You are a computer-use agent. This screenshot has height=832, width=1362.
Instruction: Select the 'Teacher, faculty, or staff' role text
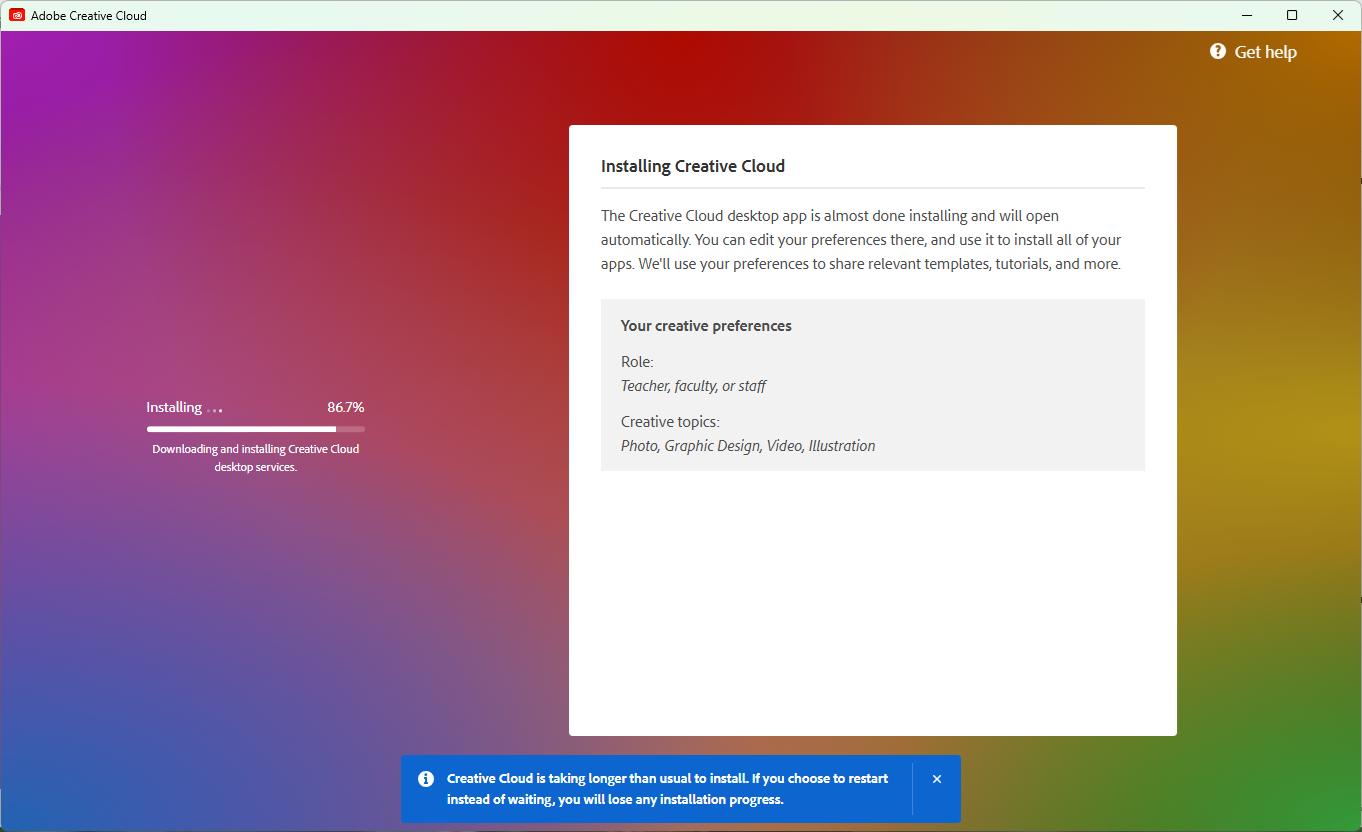(x=693, y=386)
